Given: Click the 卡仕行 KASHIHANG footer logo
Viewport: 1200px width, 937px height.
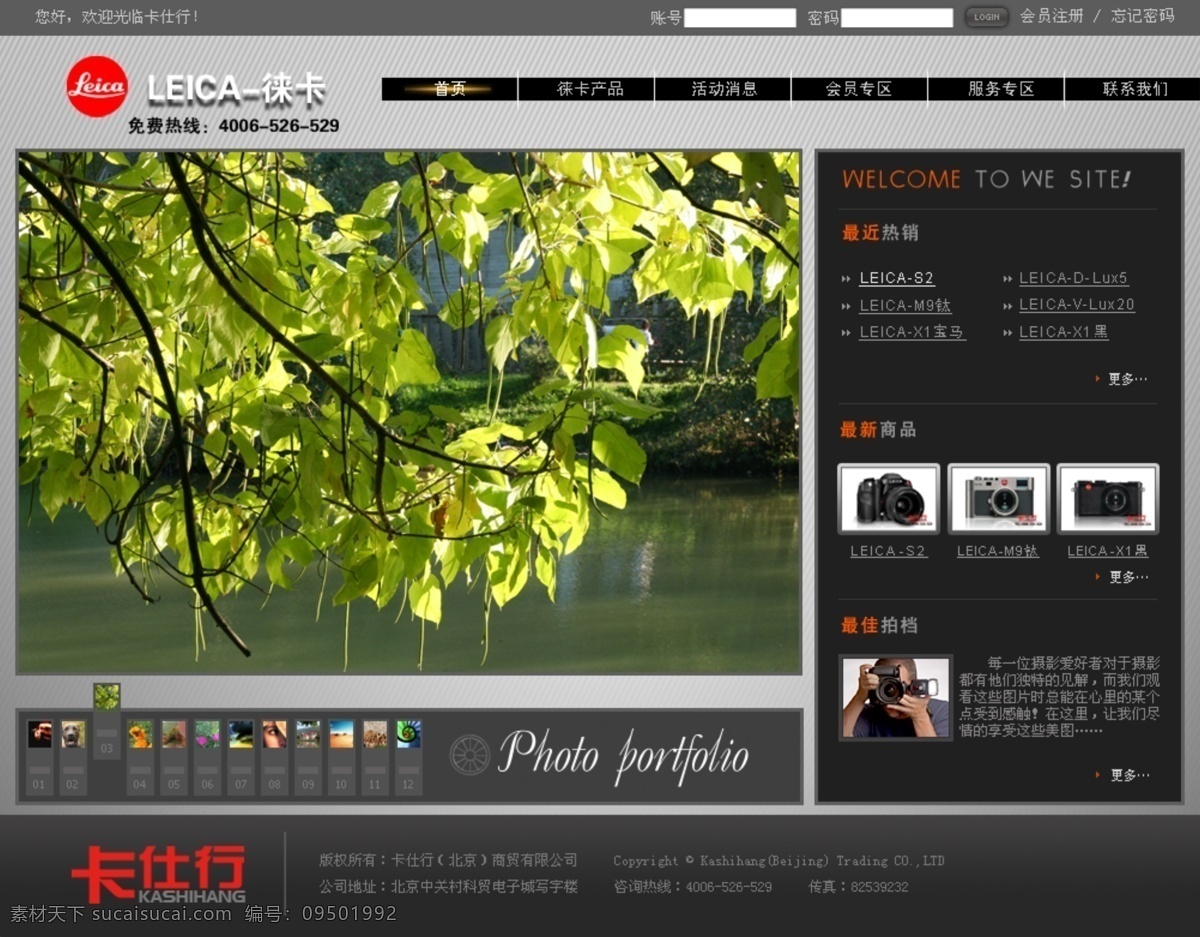Looking at the screenshot, I should point(158,874).
